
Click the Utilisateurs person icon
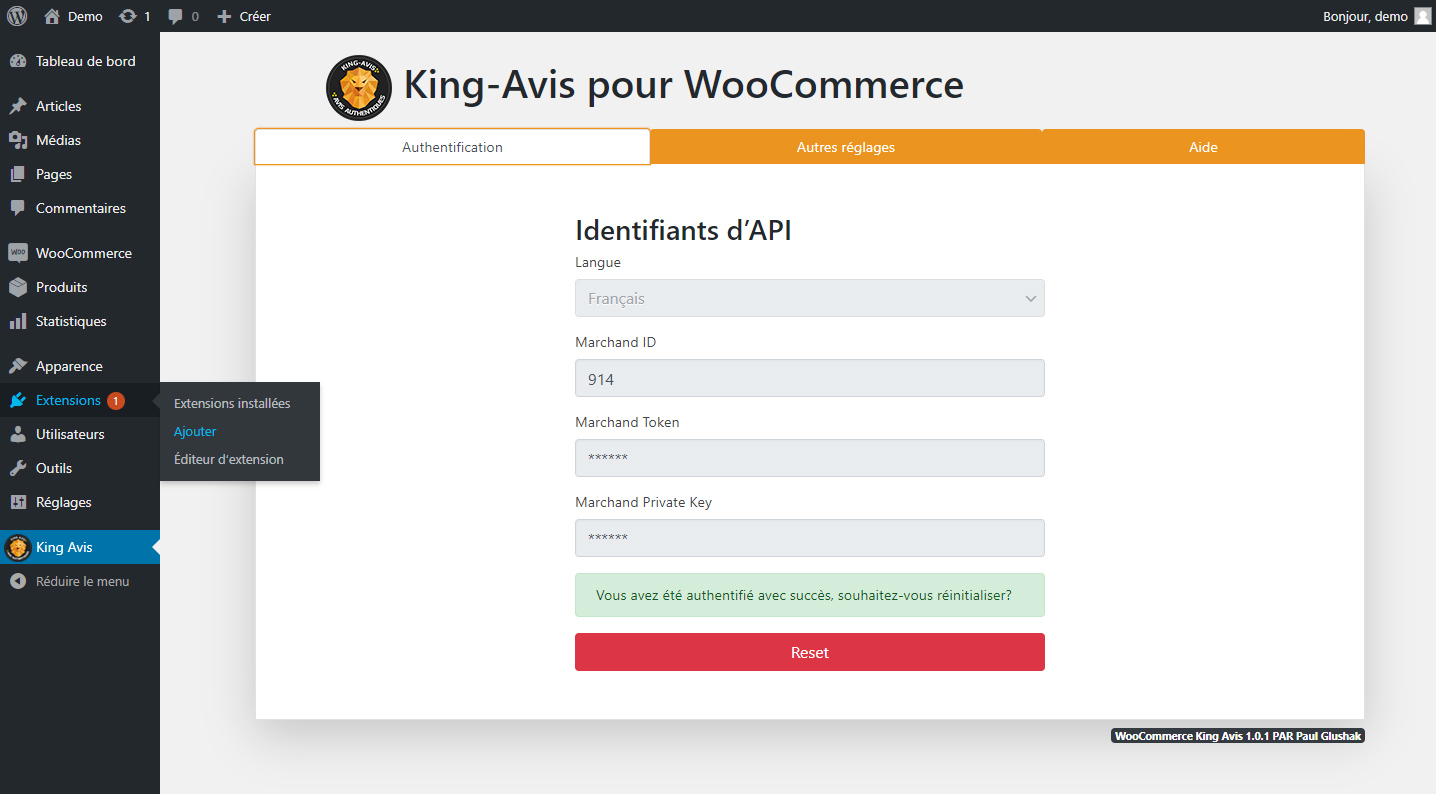pos(18,434)
